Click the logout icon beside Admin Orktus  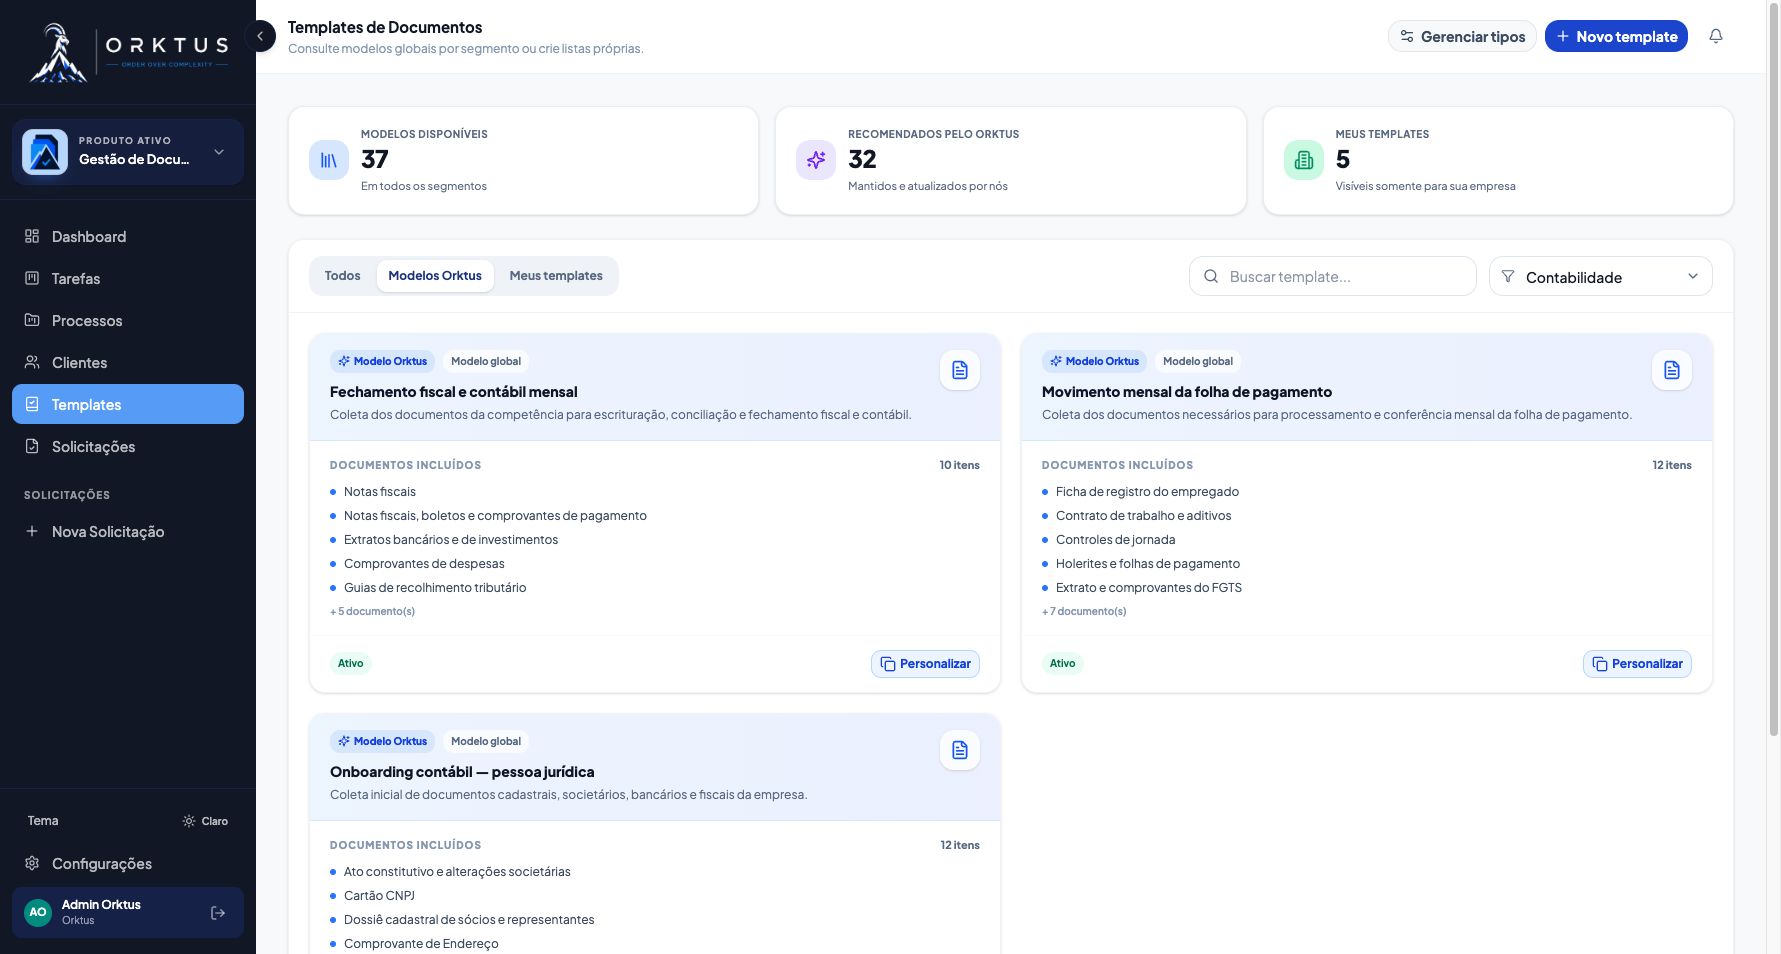click(218, 913)
